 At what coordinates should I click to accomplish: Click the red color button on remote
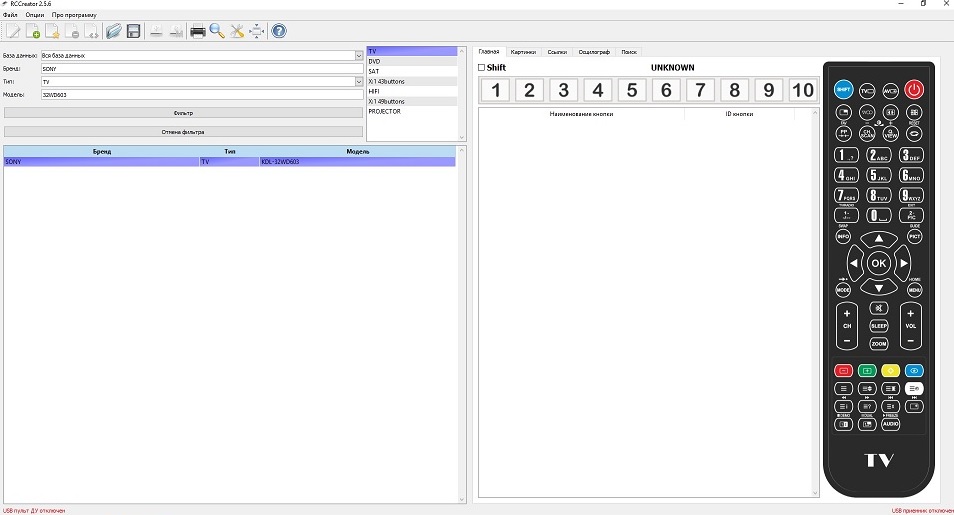click(x=843, y=371)
